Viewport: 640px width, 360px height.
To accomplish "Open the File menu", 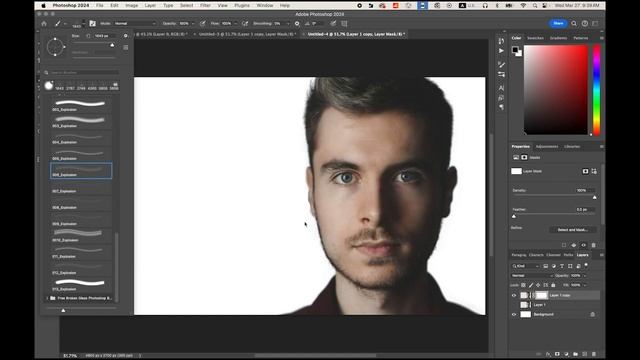I will tap(100, 6).
